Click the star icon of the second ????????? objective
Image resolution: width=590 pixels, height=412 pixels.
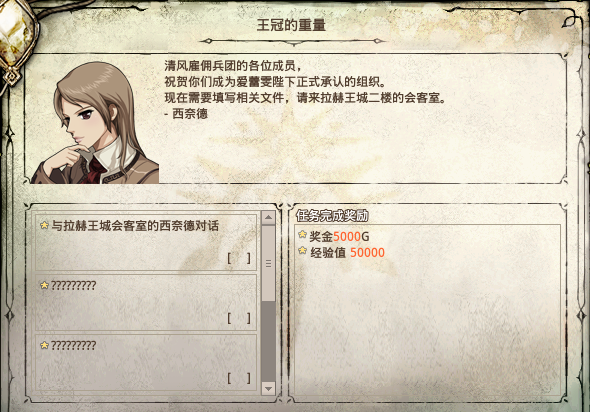[x=44, y=285]
